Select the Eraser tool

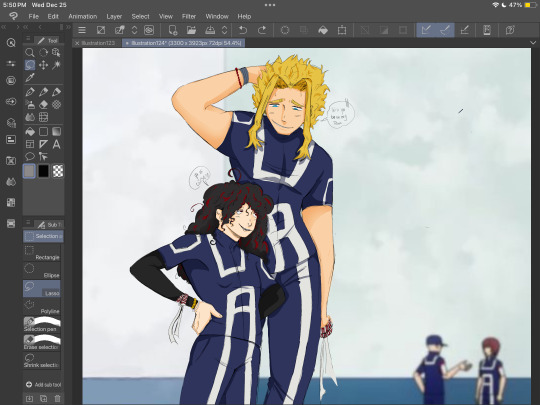43,104
